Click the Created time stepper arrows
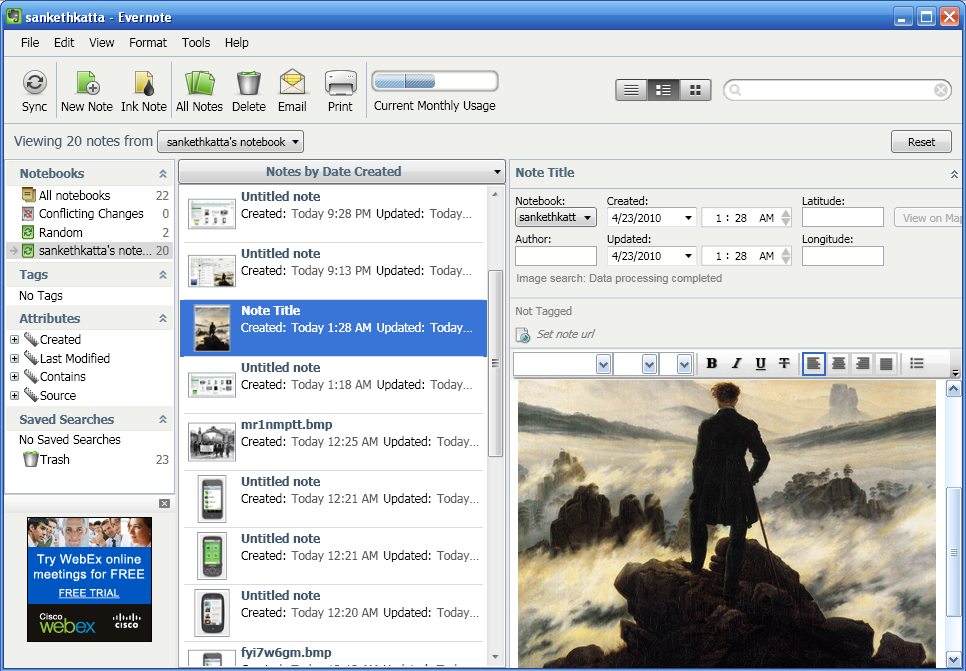Image resolution: width=966 pixels, height=671 pixels. (786, 218)
